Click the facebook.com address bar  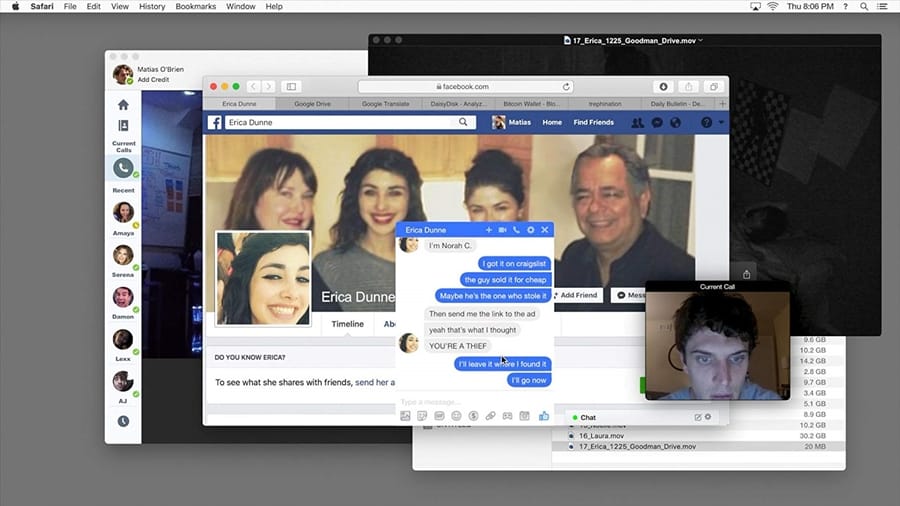[465, 87]
